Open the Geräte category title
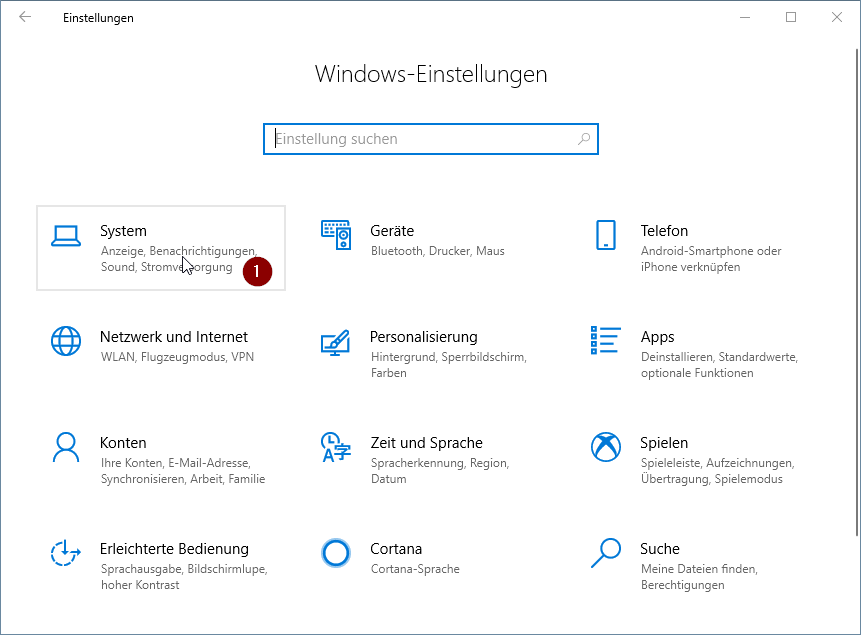This screenshot has height=635, width=861. click(392, 231)
